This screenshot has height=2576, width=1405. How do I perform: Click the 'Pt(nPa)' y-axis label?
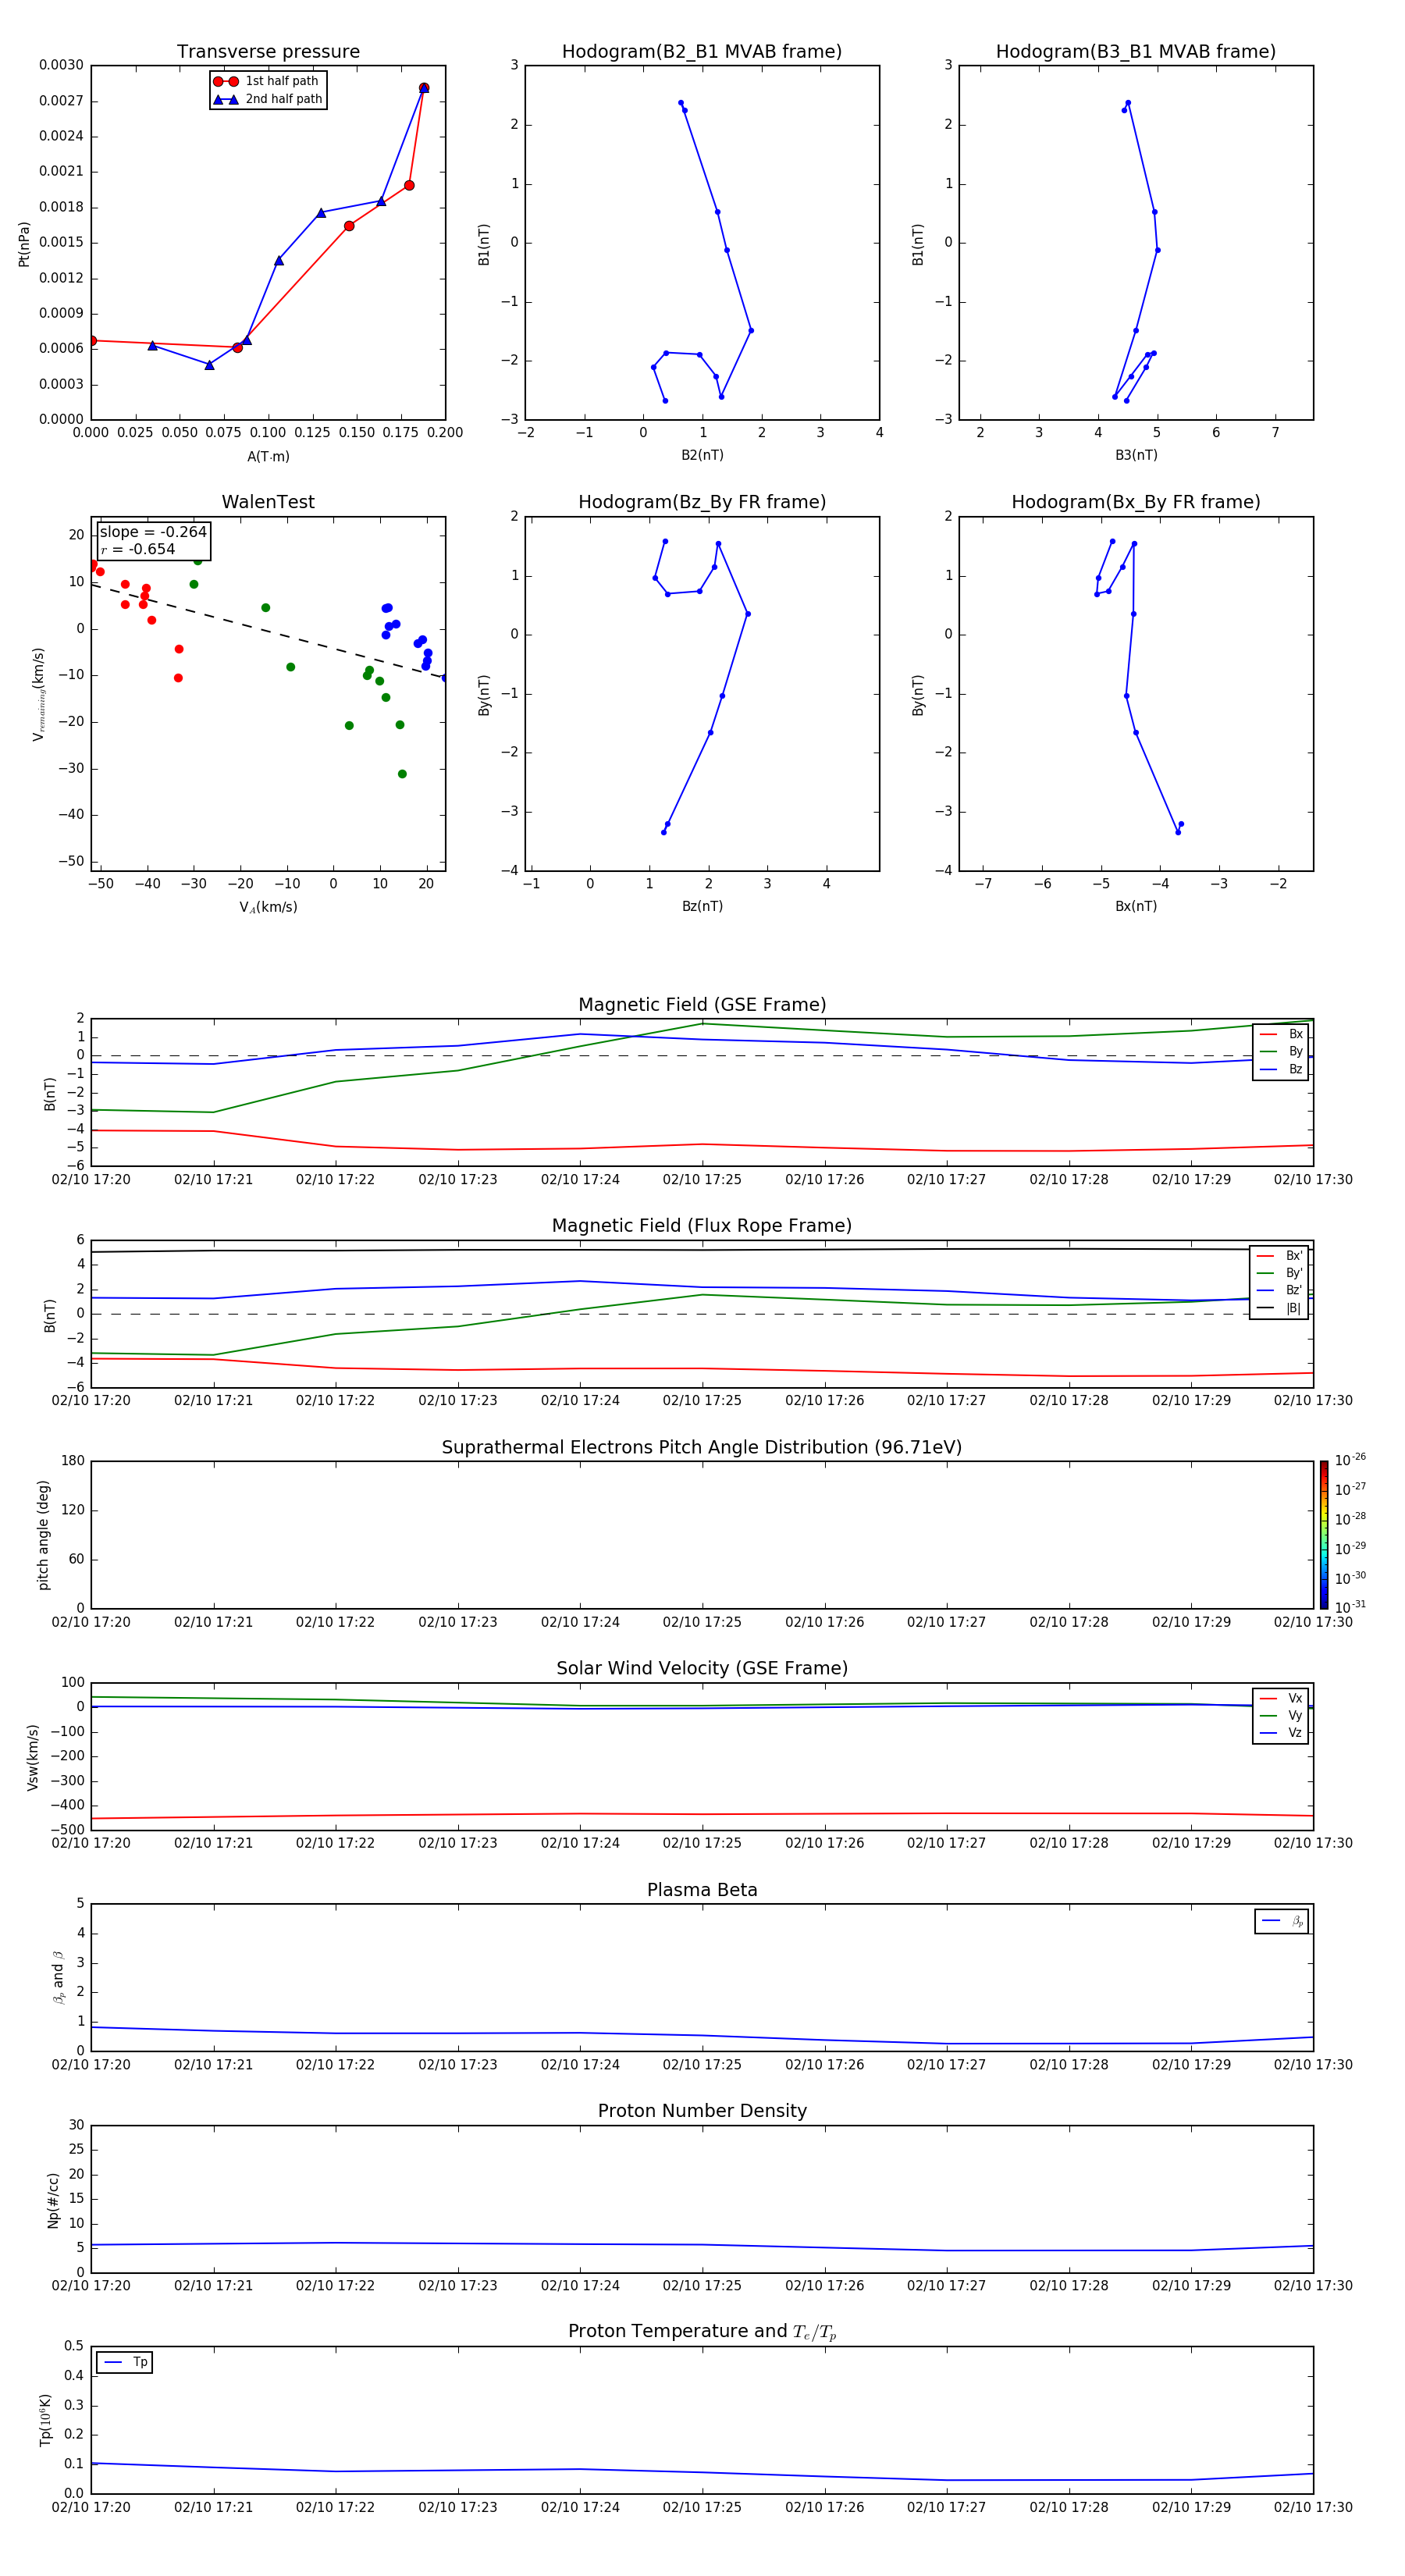[x=24, y=243]
